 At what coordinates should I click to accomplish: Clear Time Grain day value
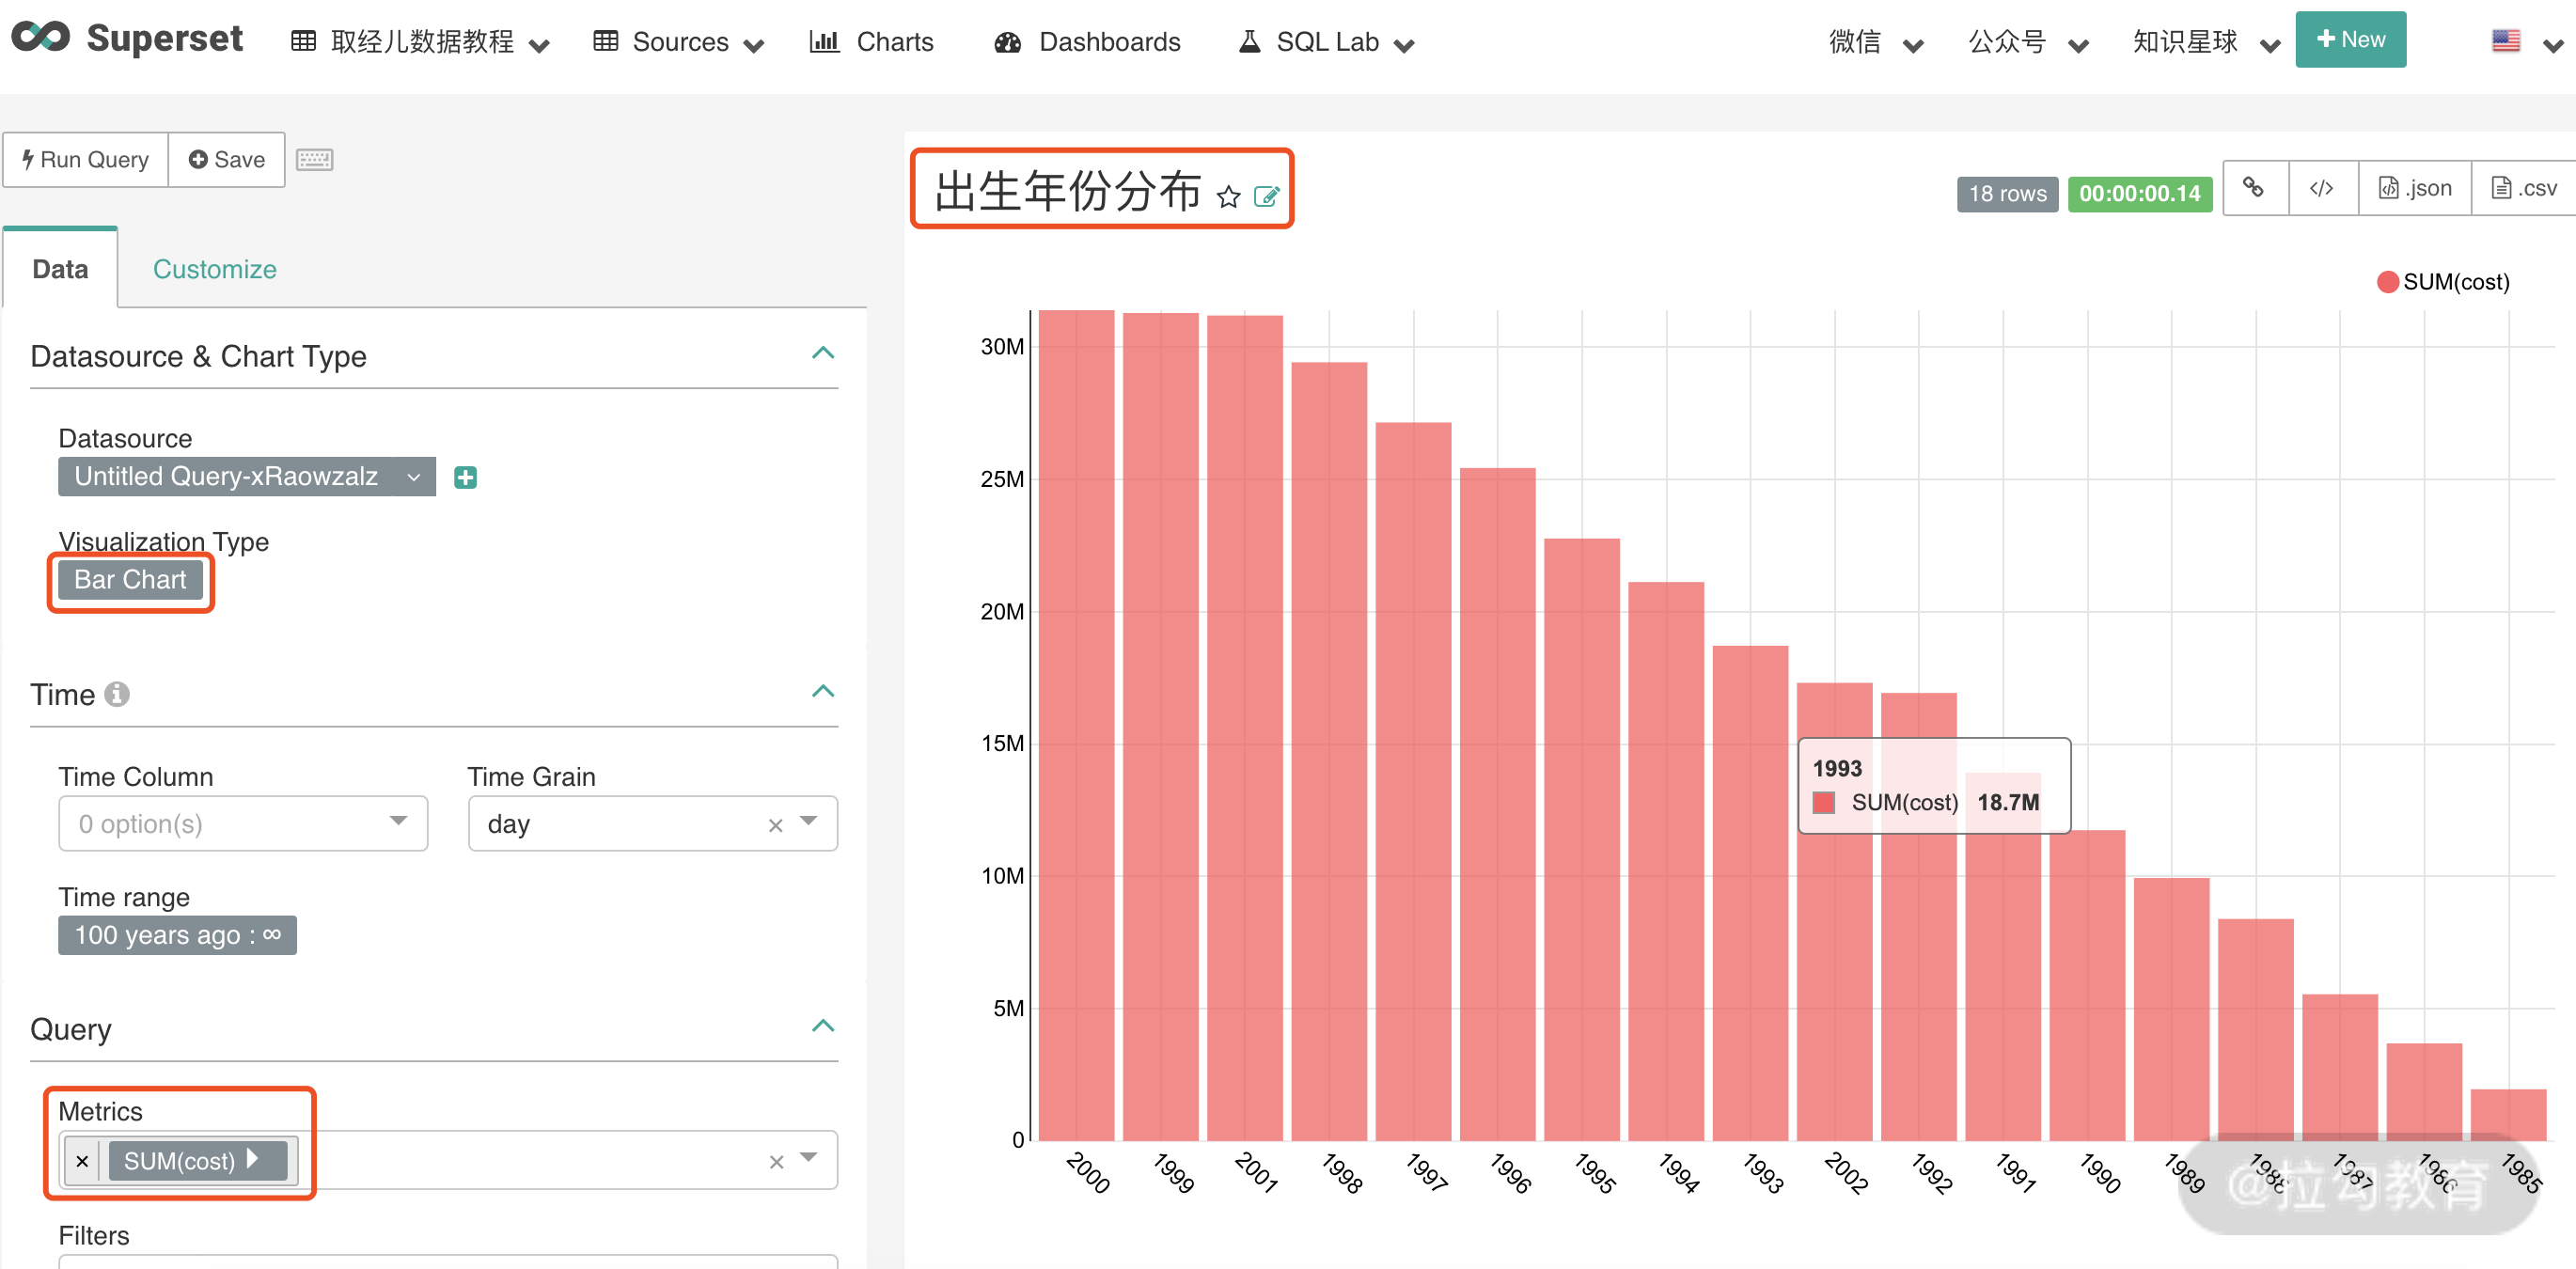click(x=775, y=824)
